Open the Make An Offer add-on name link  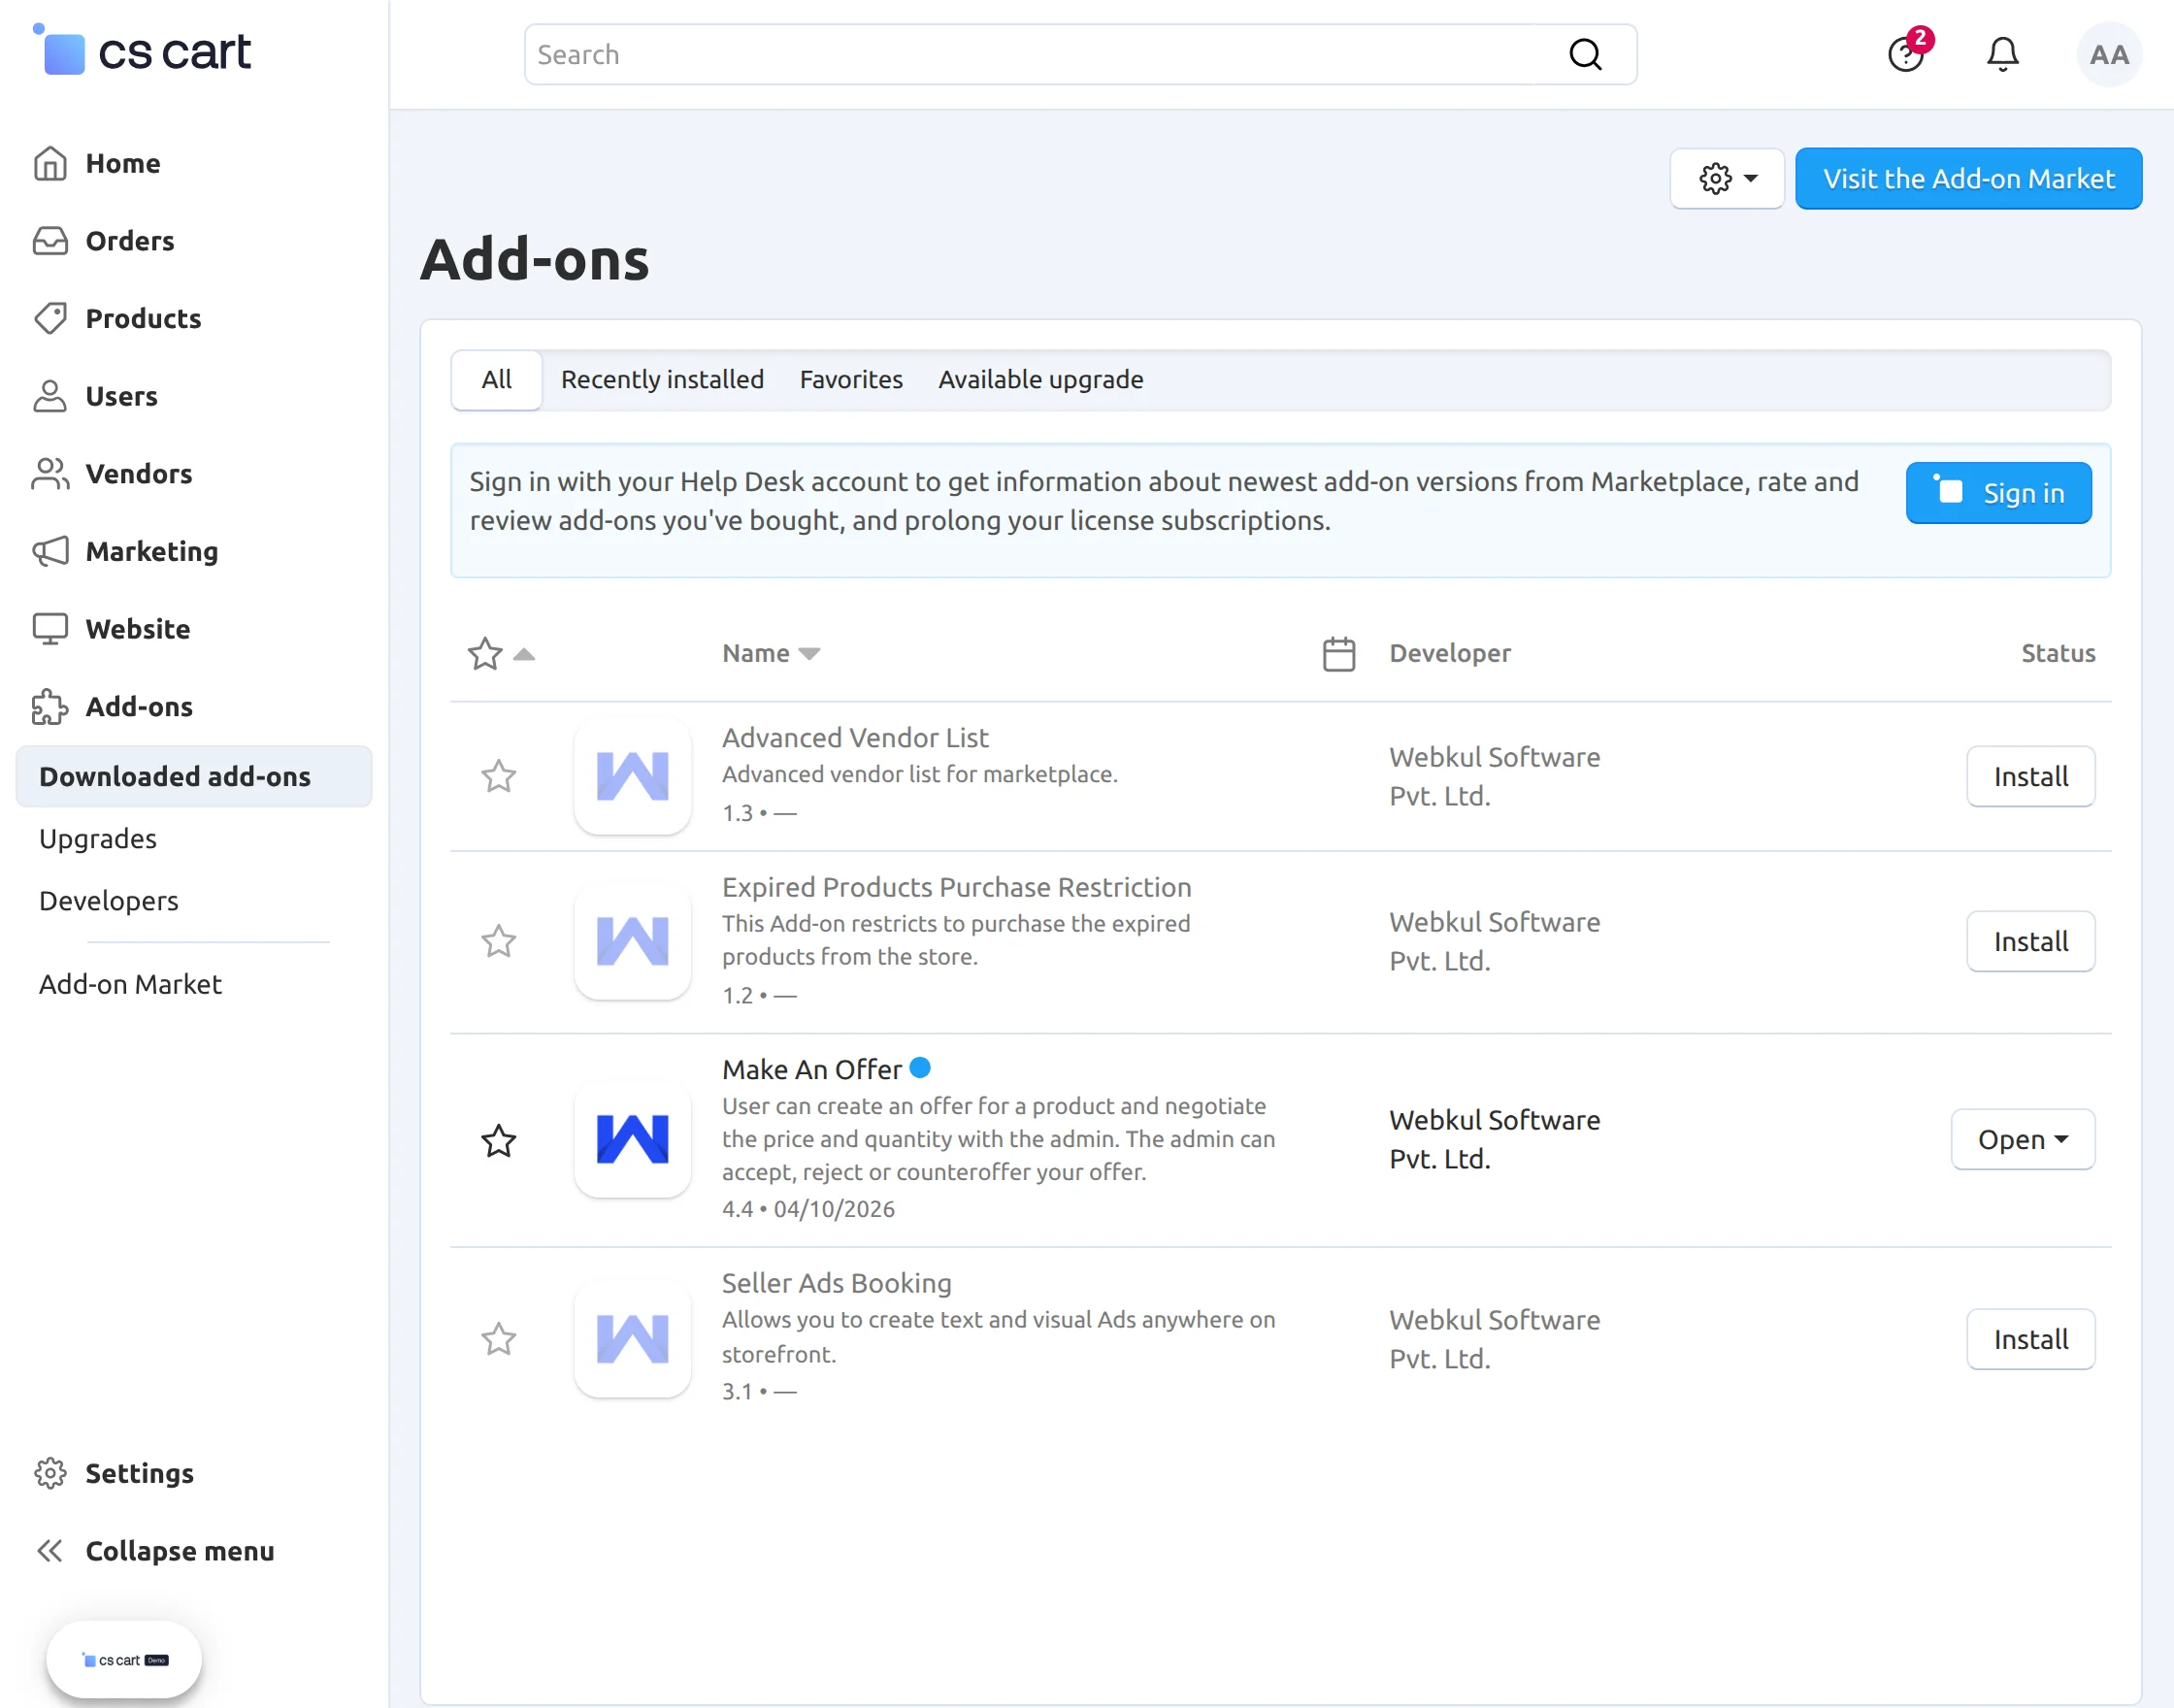812,1069
